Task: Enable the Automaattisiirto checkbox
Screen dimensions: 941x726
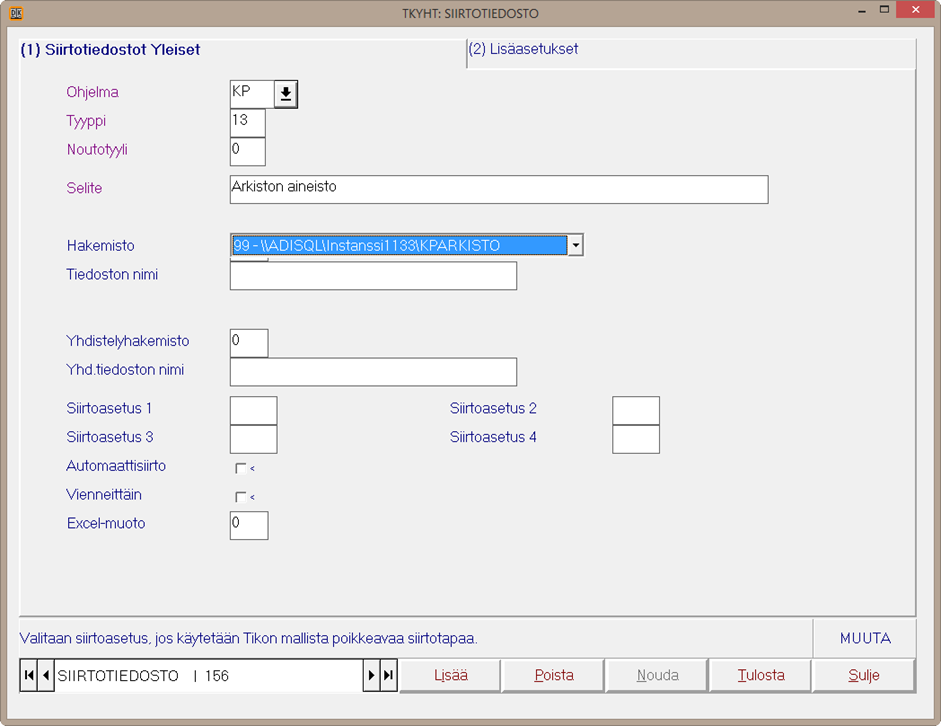Action: pyautogui.click(x=241, y=468)
